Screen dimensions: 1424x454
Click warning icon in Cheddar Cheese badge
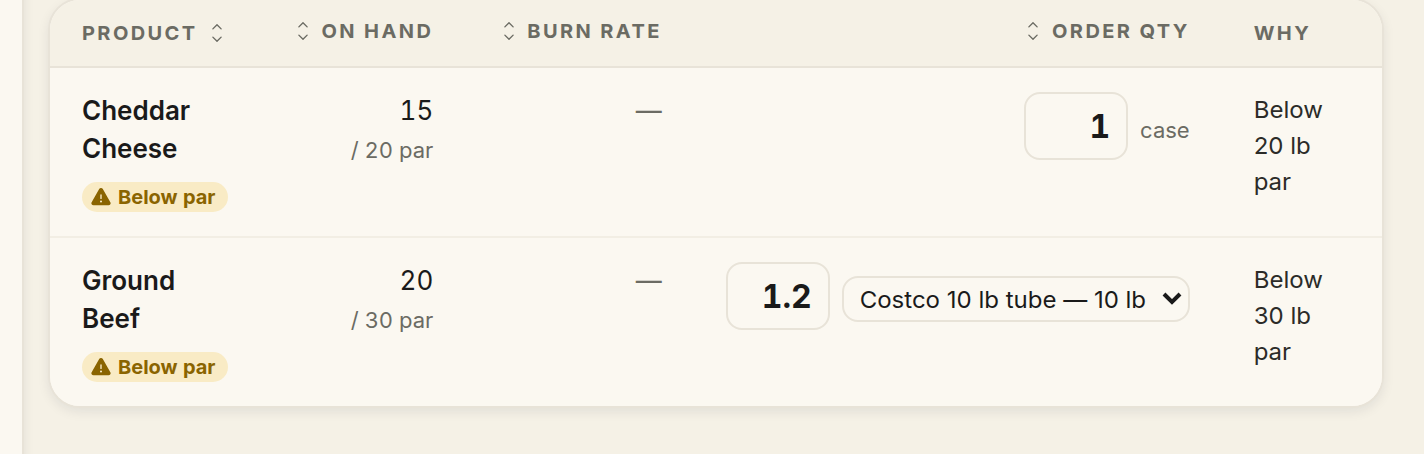(x=101, y=198)
